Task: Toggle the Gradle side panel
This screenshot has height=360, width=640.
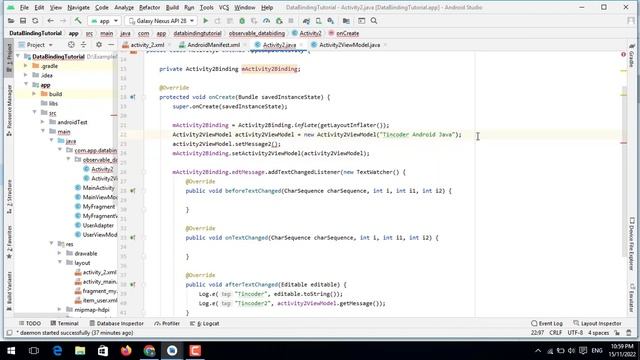Action: coord(632,55)
